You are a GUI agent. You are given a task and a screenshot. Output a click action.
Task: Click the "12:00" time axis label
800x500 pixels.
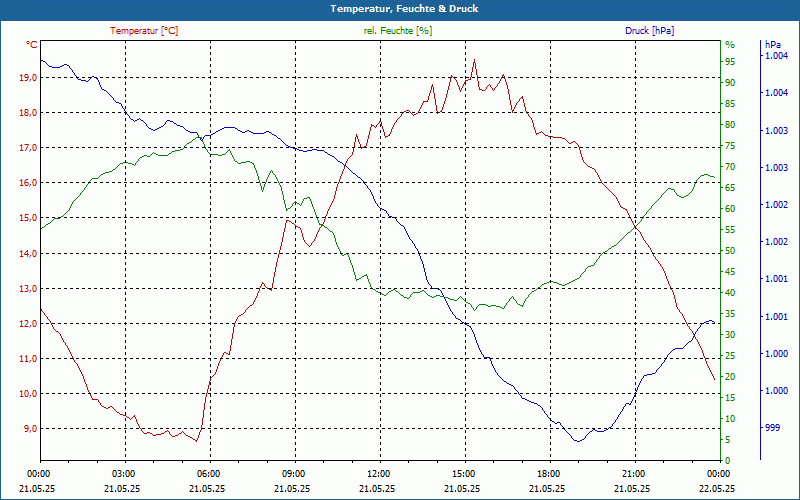point(378,474)
